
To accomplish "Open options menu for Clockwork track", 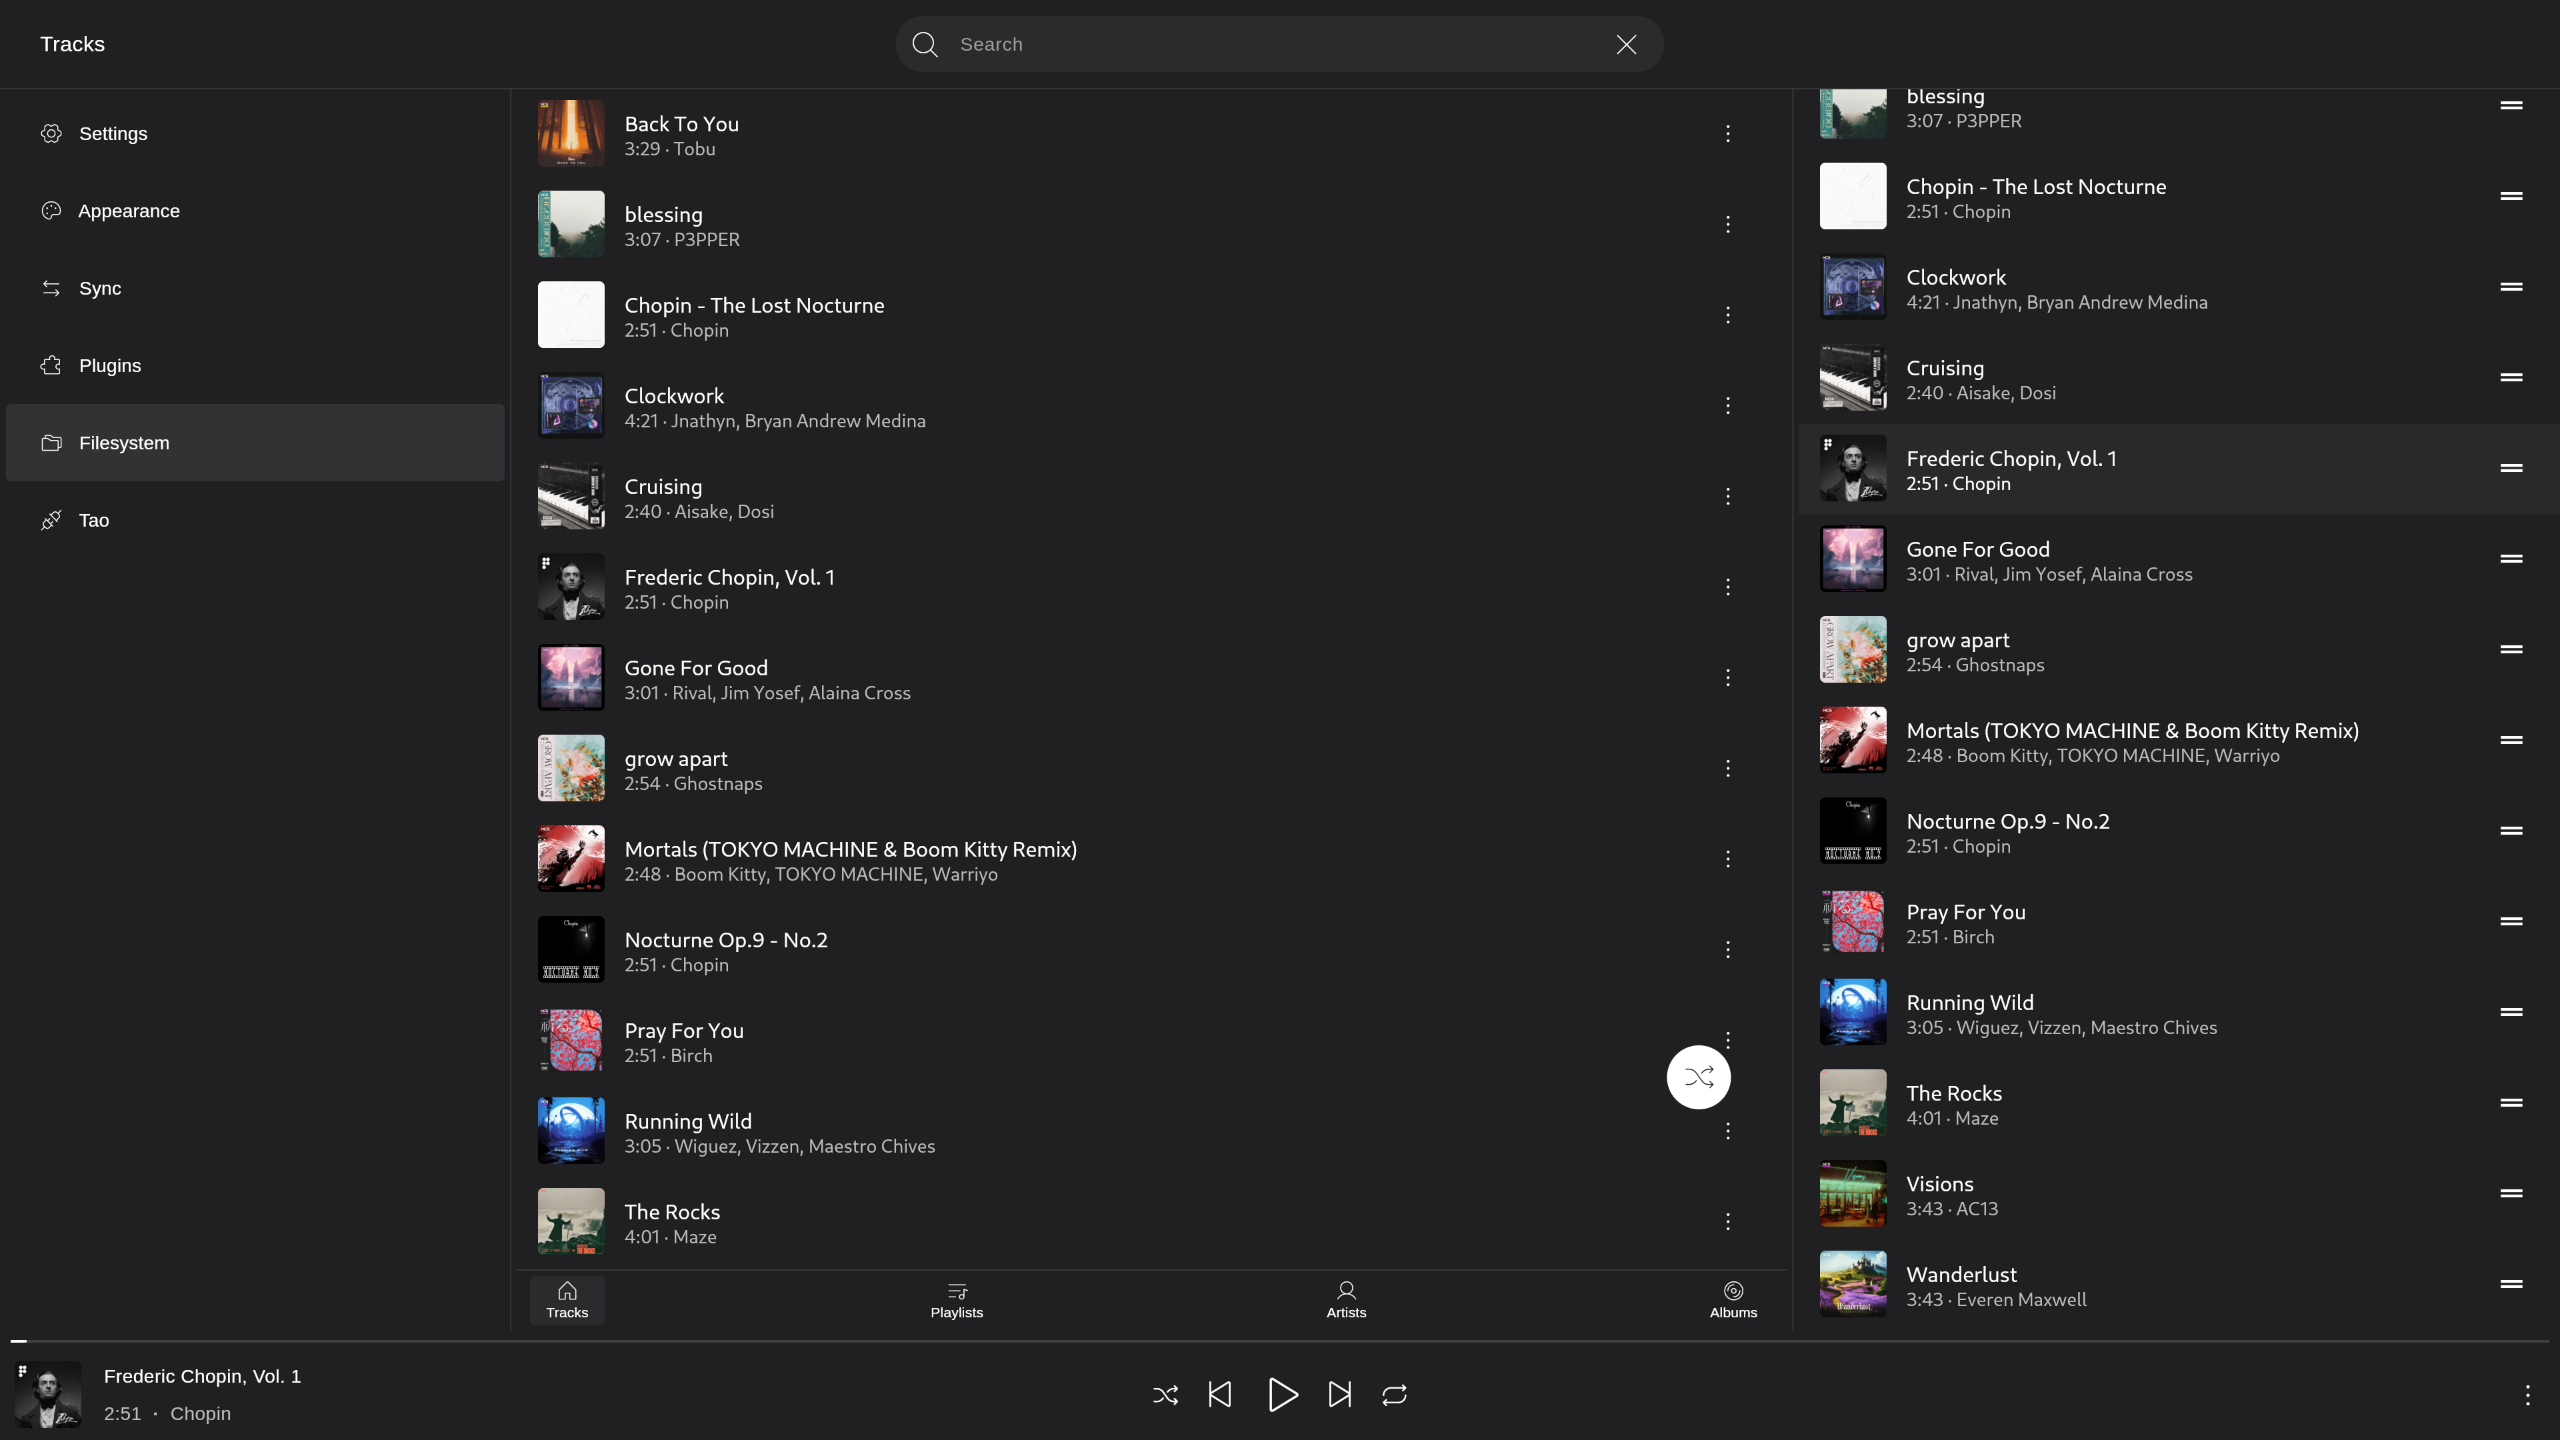I will click(x=1727, y=406).
